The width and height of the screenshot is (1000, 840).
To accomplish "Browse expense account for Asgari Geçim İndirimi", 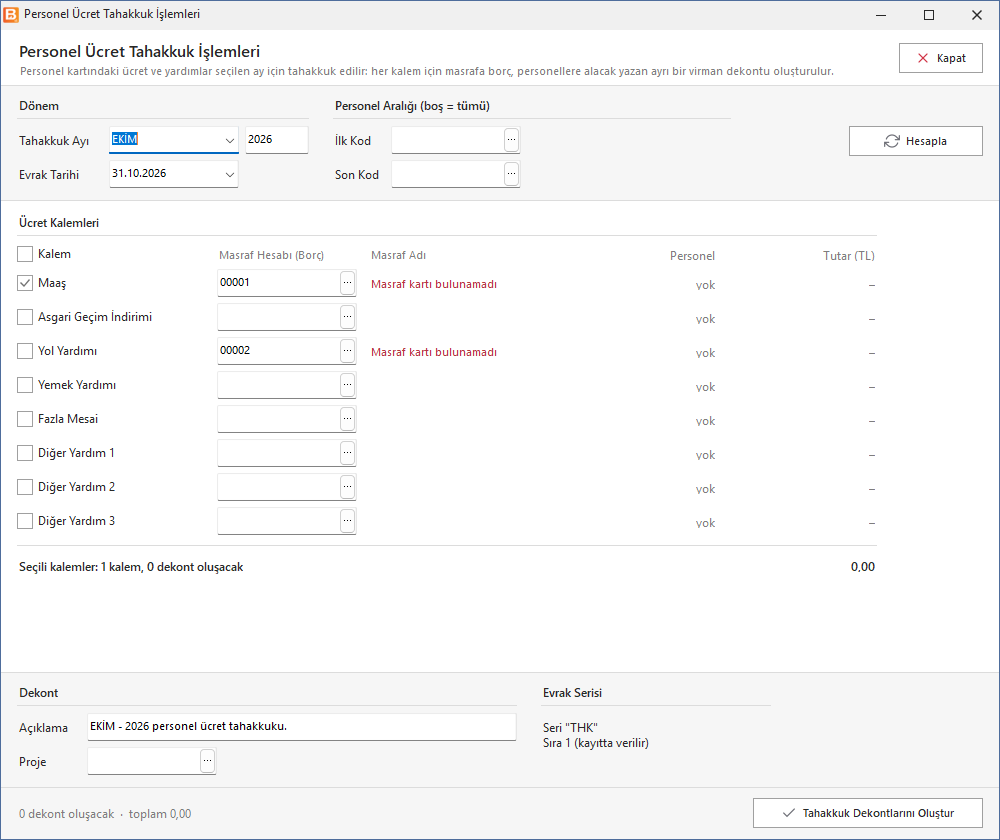I will tap(347, 316).
